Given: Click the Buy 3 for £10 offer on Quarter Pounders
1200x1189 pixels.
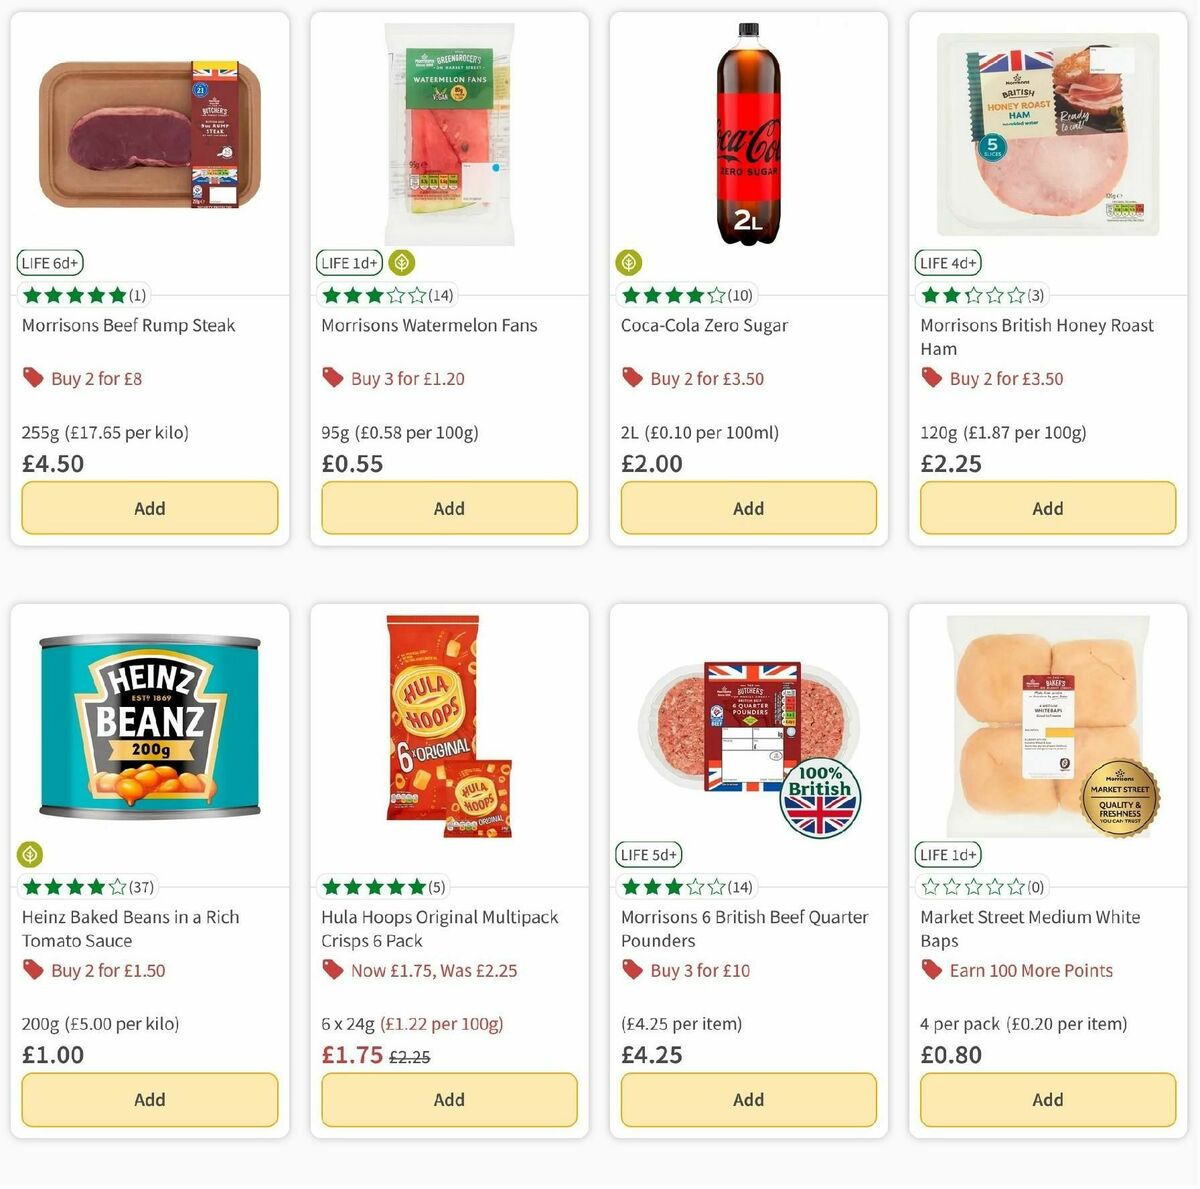Looking at the screenshot, I should coord(698,970).
